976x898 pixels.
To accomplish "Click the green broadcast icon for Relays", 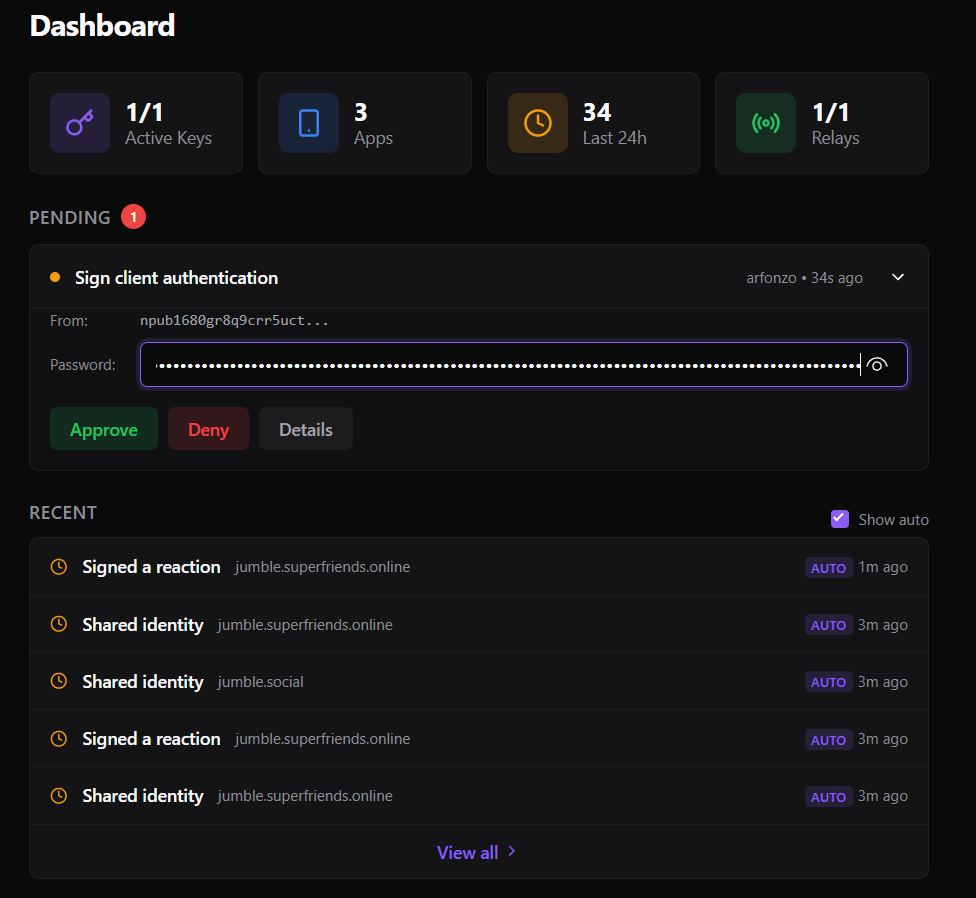I will pyautogui.click(x=766, y=123).
